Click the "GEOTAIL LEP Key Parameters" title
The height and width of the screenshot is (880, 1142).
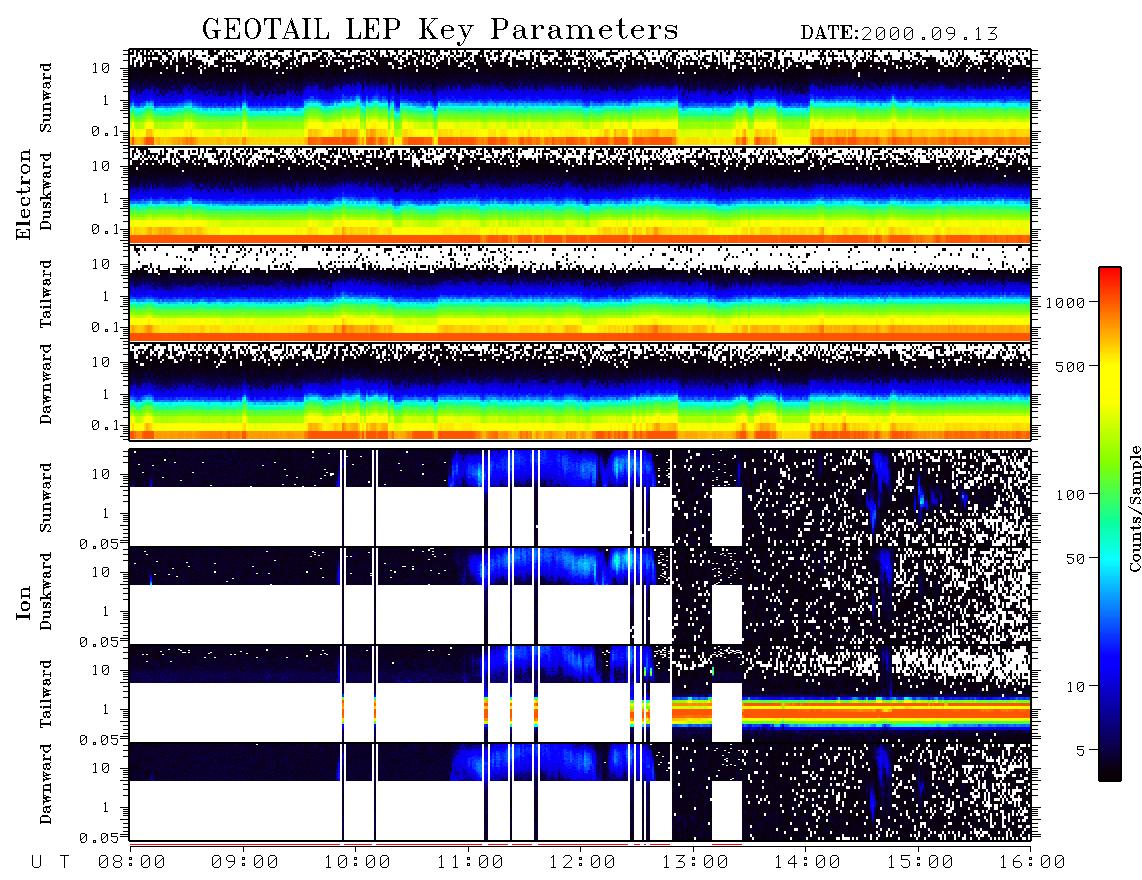(440, 30)
